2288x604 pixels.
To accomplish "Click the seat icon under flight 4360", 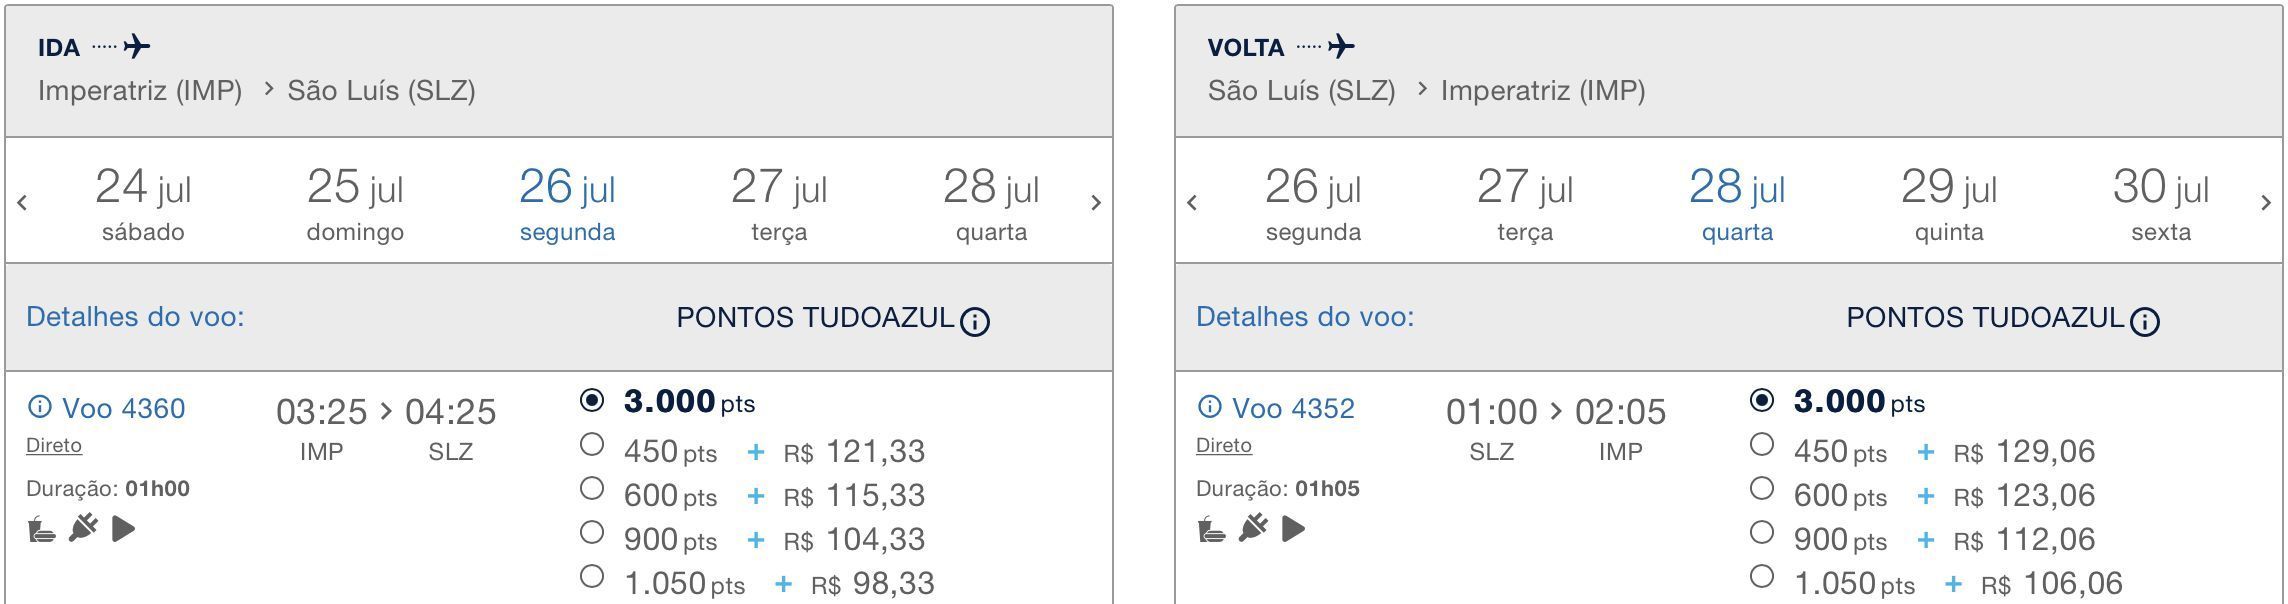I will click(41, 528).
